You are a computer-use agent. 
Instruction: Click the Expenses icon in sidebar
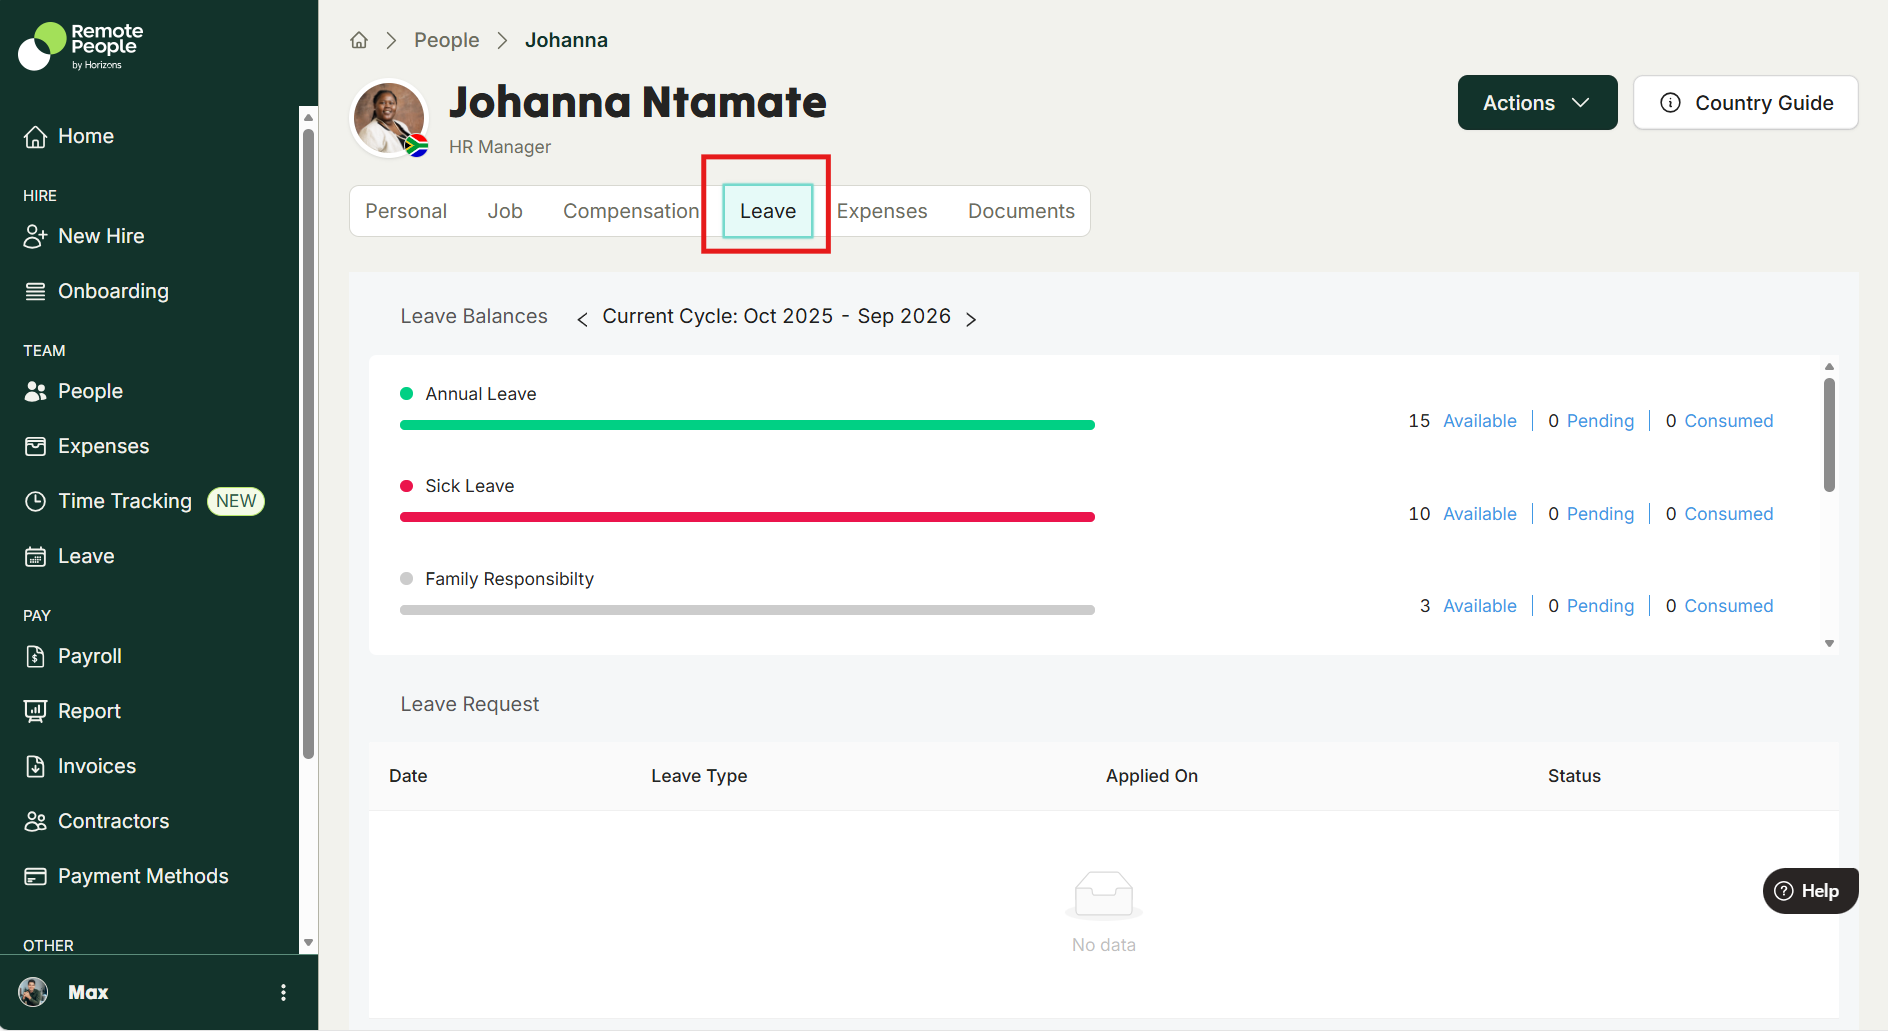(36, 447)
